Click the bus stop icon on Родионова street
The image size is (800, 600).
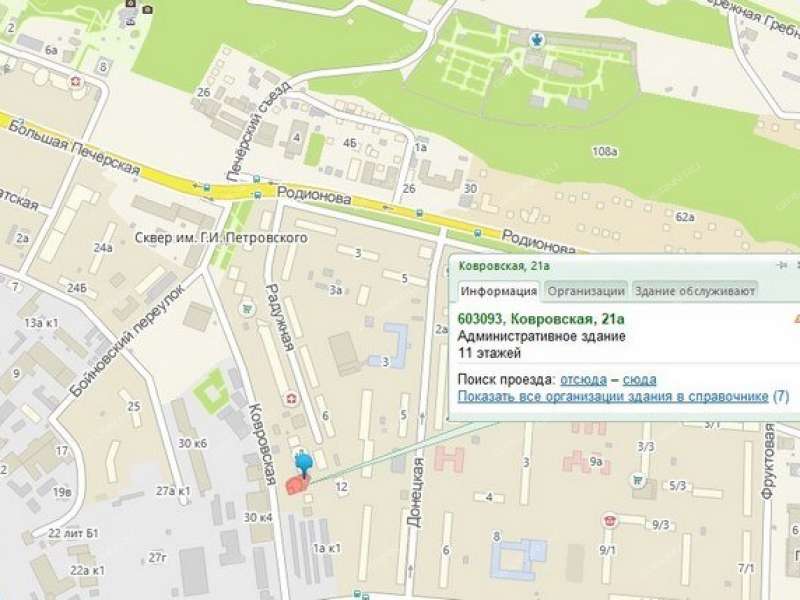pyautogui.click(x=420, y=213)
